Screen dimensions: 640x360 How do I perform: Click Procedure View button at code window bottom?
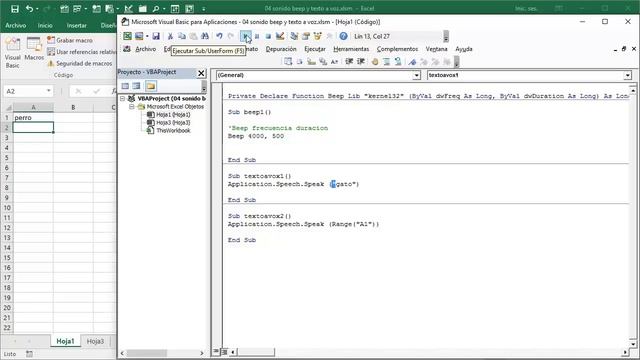(x=217, y=351)
